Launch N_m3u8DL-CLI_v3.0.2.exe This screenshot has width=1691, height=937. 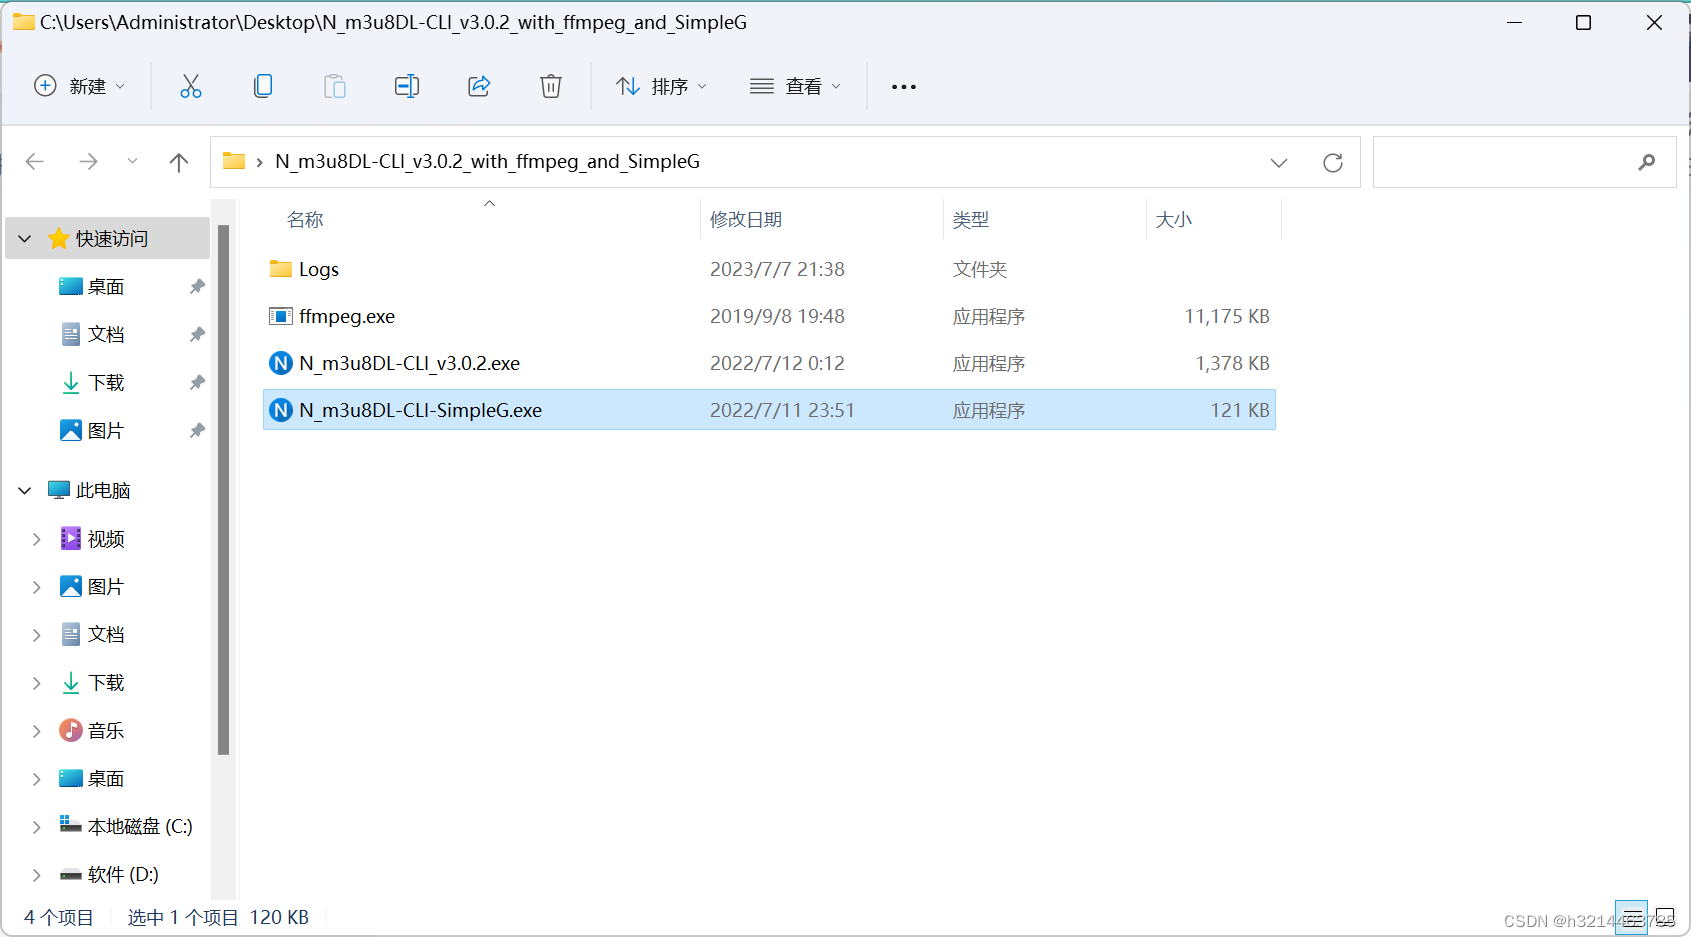coord(409,363)
